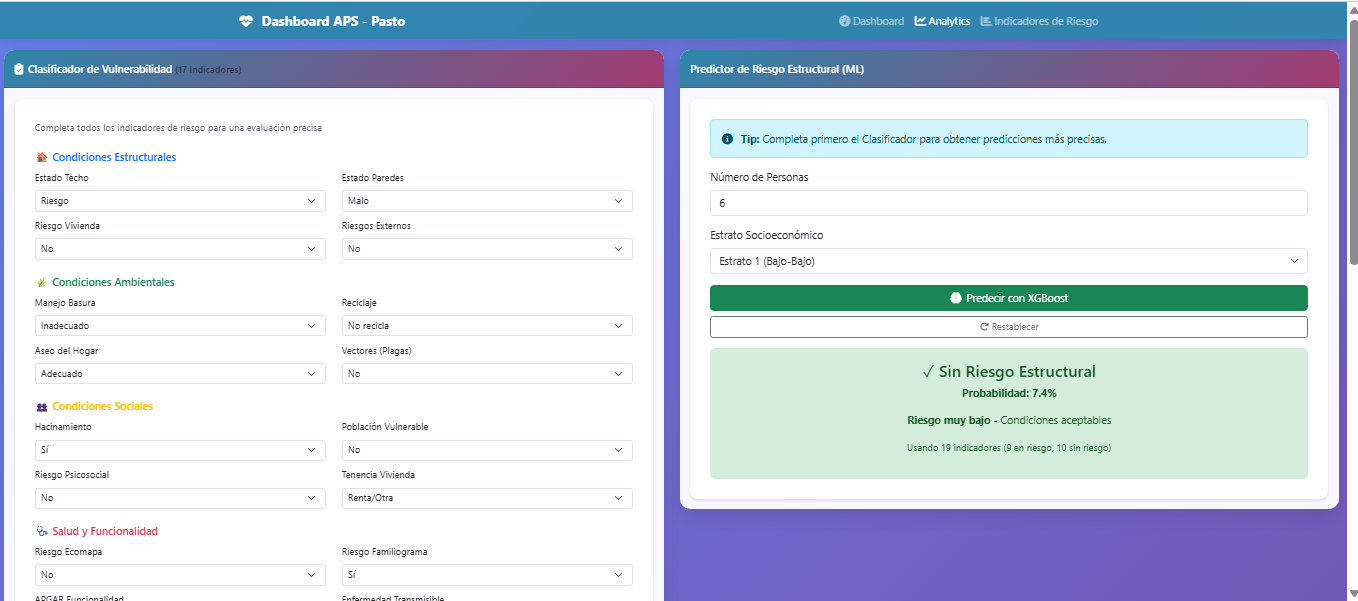
Task: Click the Condiciones Ambientales heading
Action: (113, 283)
